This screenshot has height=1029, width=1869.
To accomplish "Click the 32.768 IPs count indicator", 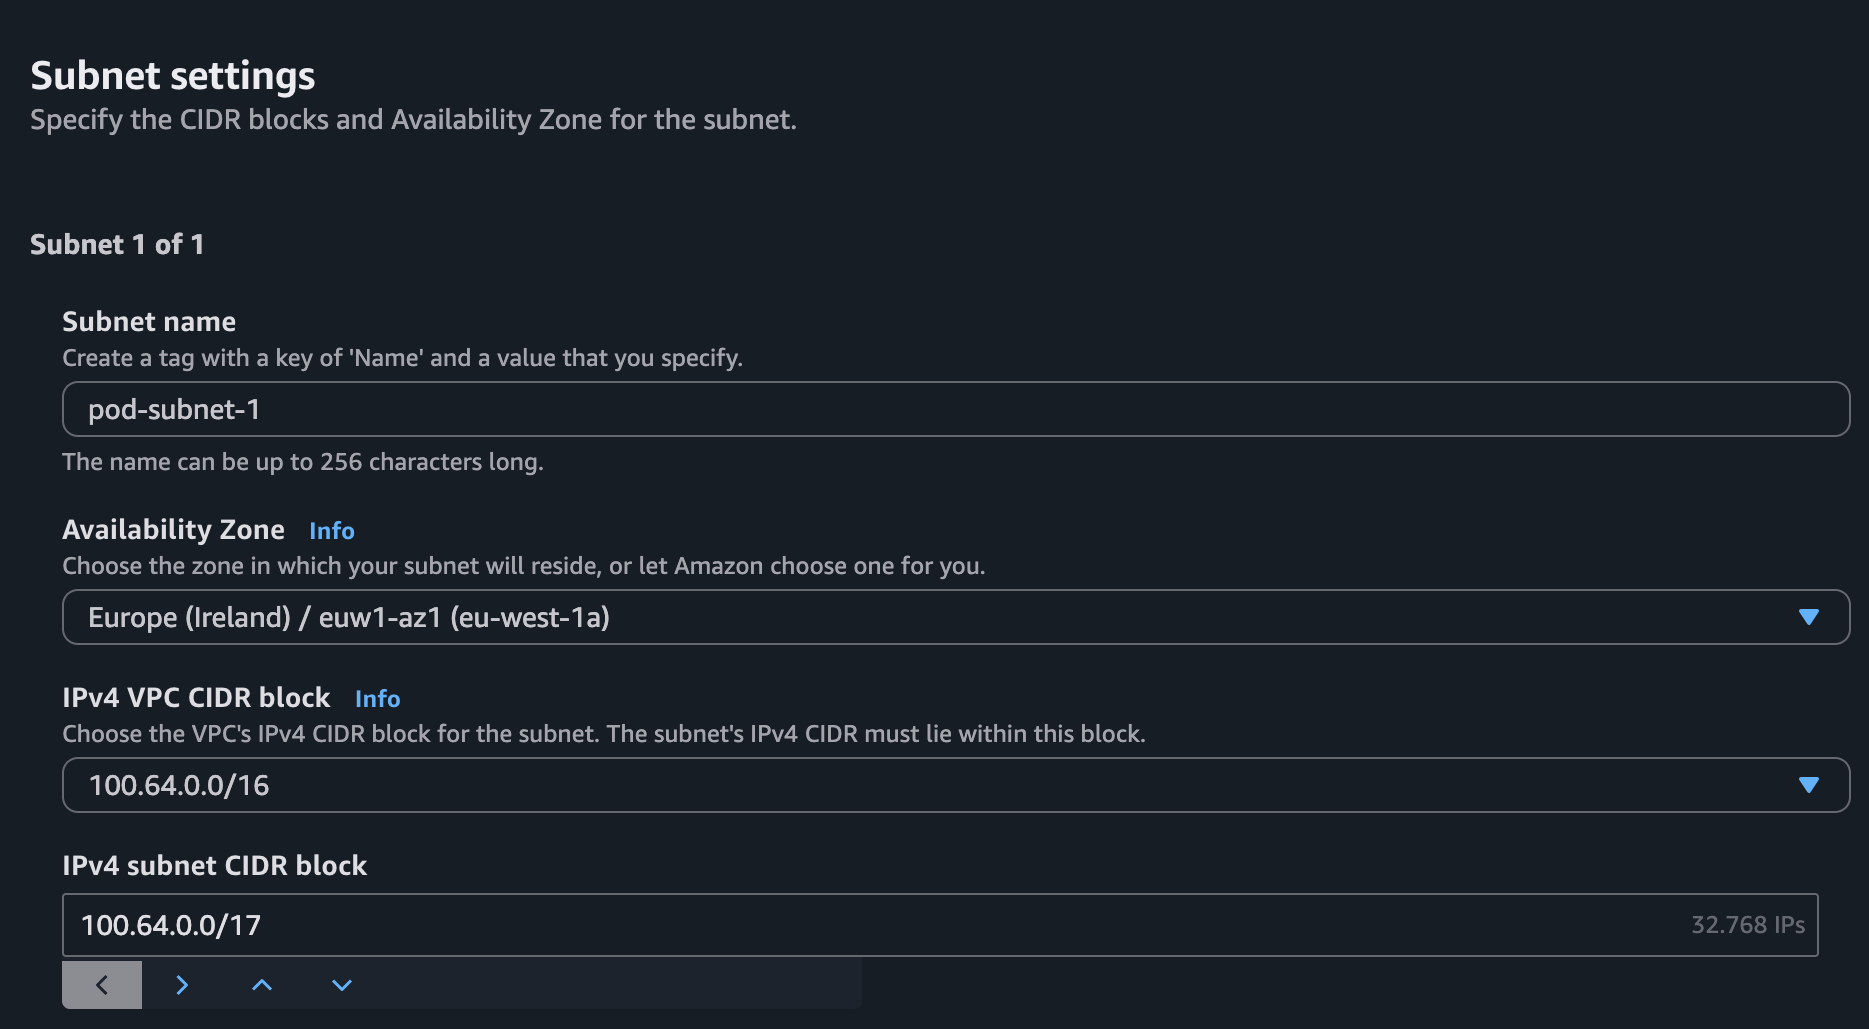I will [x=1747, y=925].
